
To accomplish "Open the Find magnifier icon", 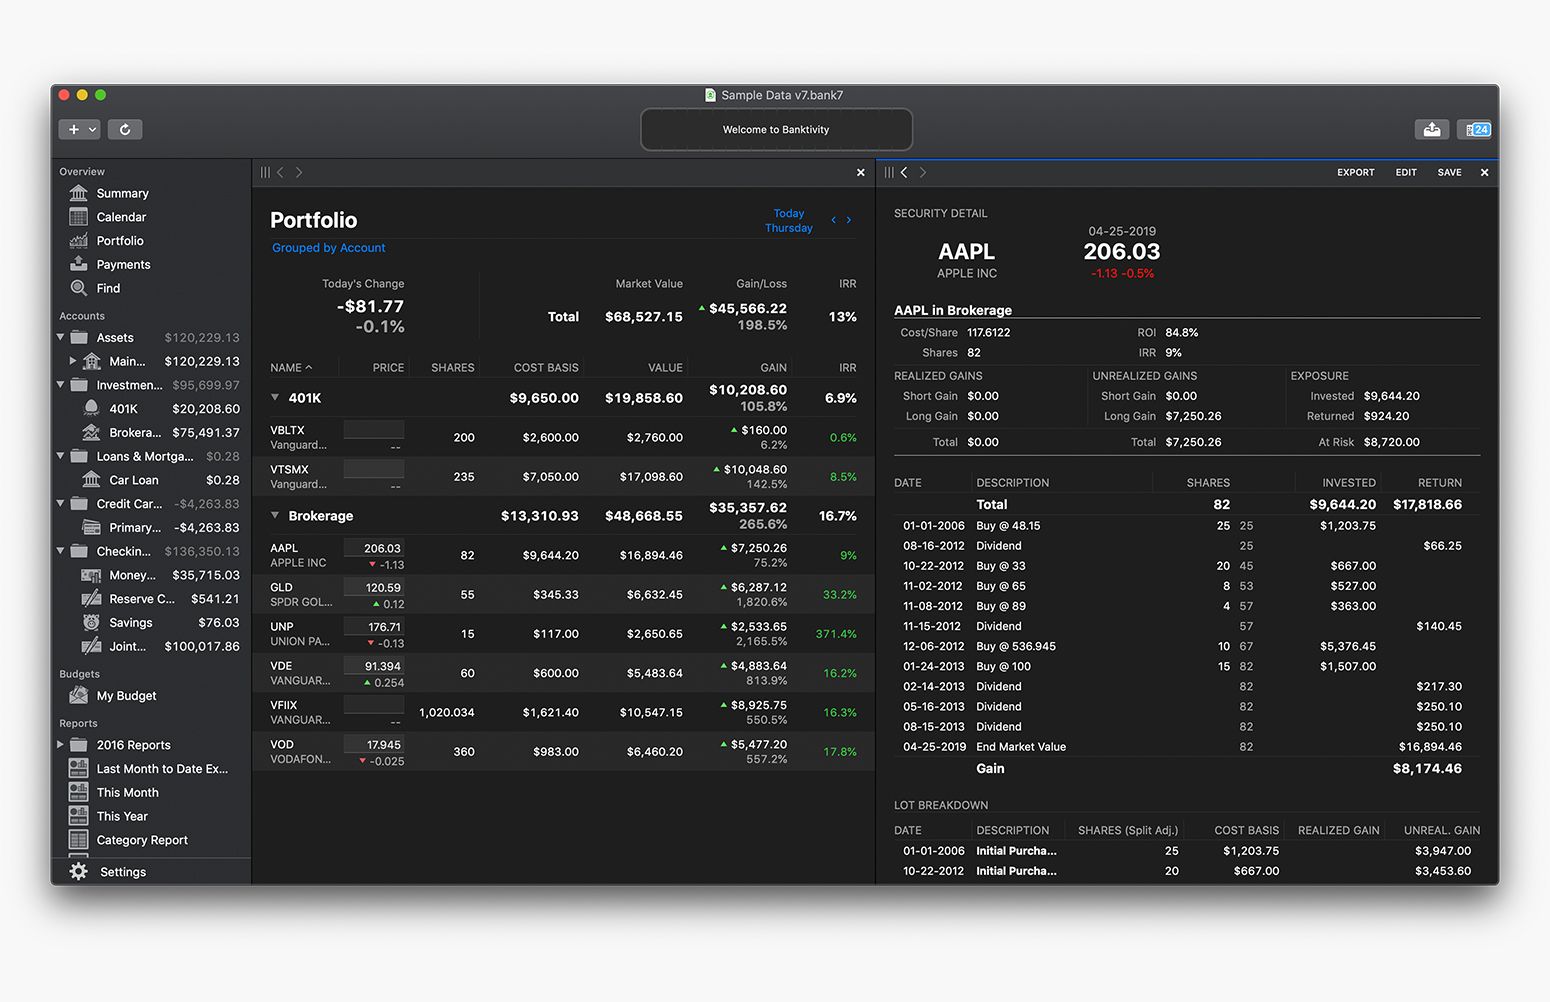I will point(79,288).
